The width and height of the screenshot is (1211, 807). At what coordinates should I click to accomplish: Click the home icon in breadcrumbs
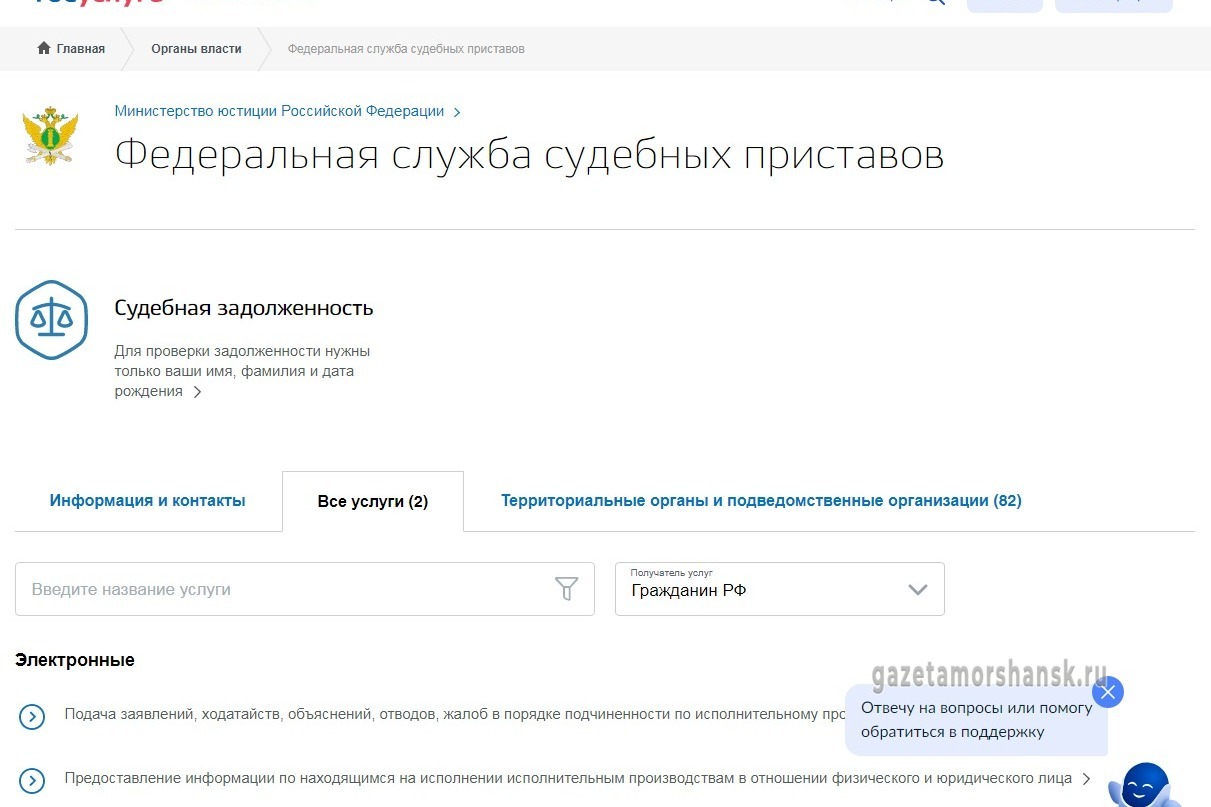(43, 48)
